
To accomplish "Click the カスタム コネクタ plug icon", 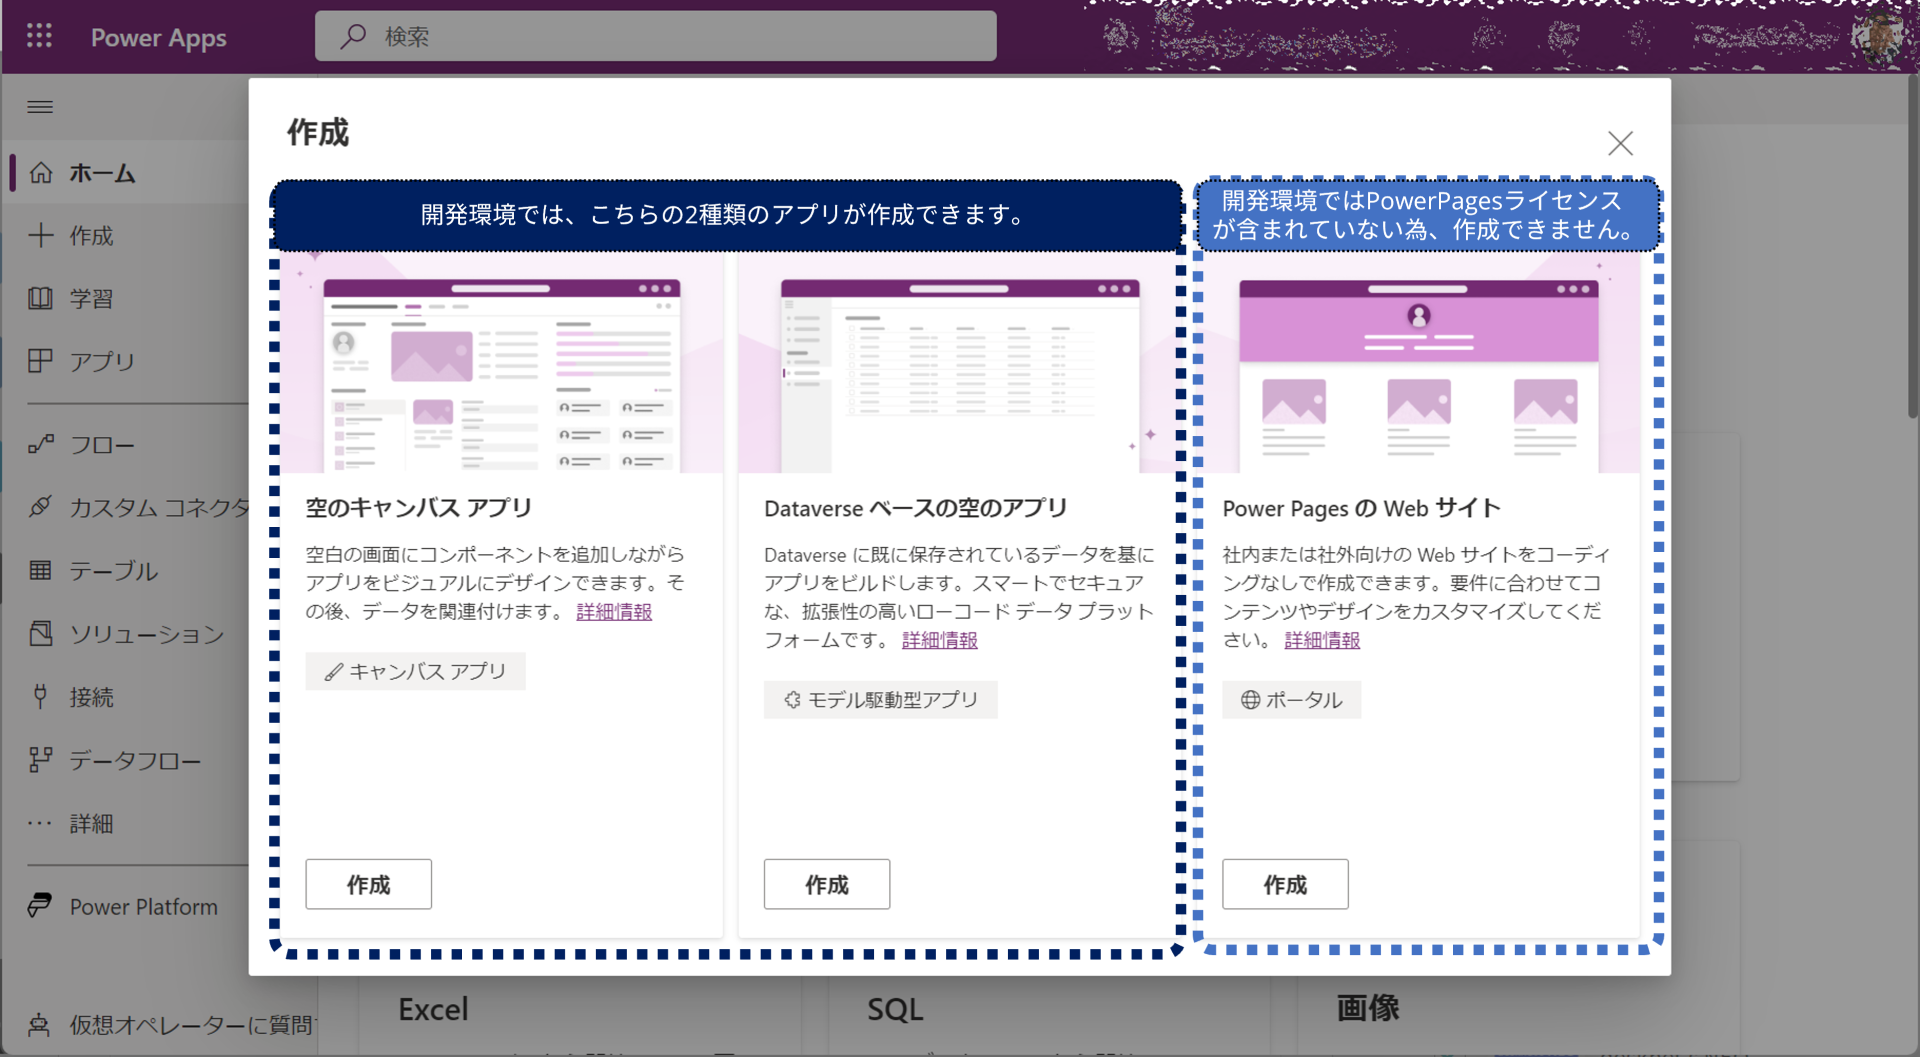I will (x=41, y=507).
